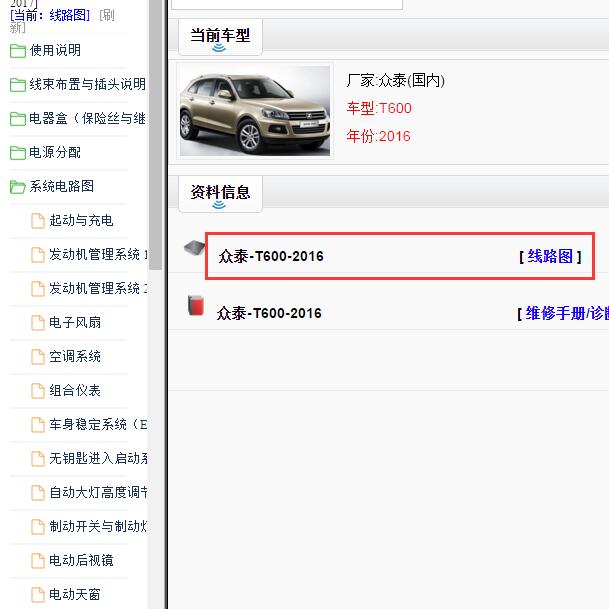The image size is (609, 609).
Task: Open 起动与充电 circuit diagram
Action: click(81, 220)
